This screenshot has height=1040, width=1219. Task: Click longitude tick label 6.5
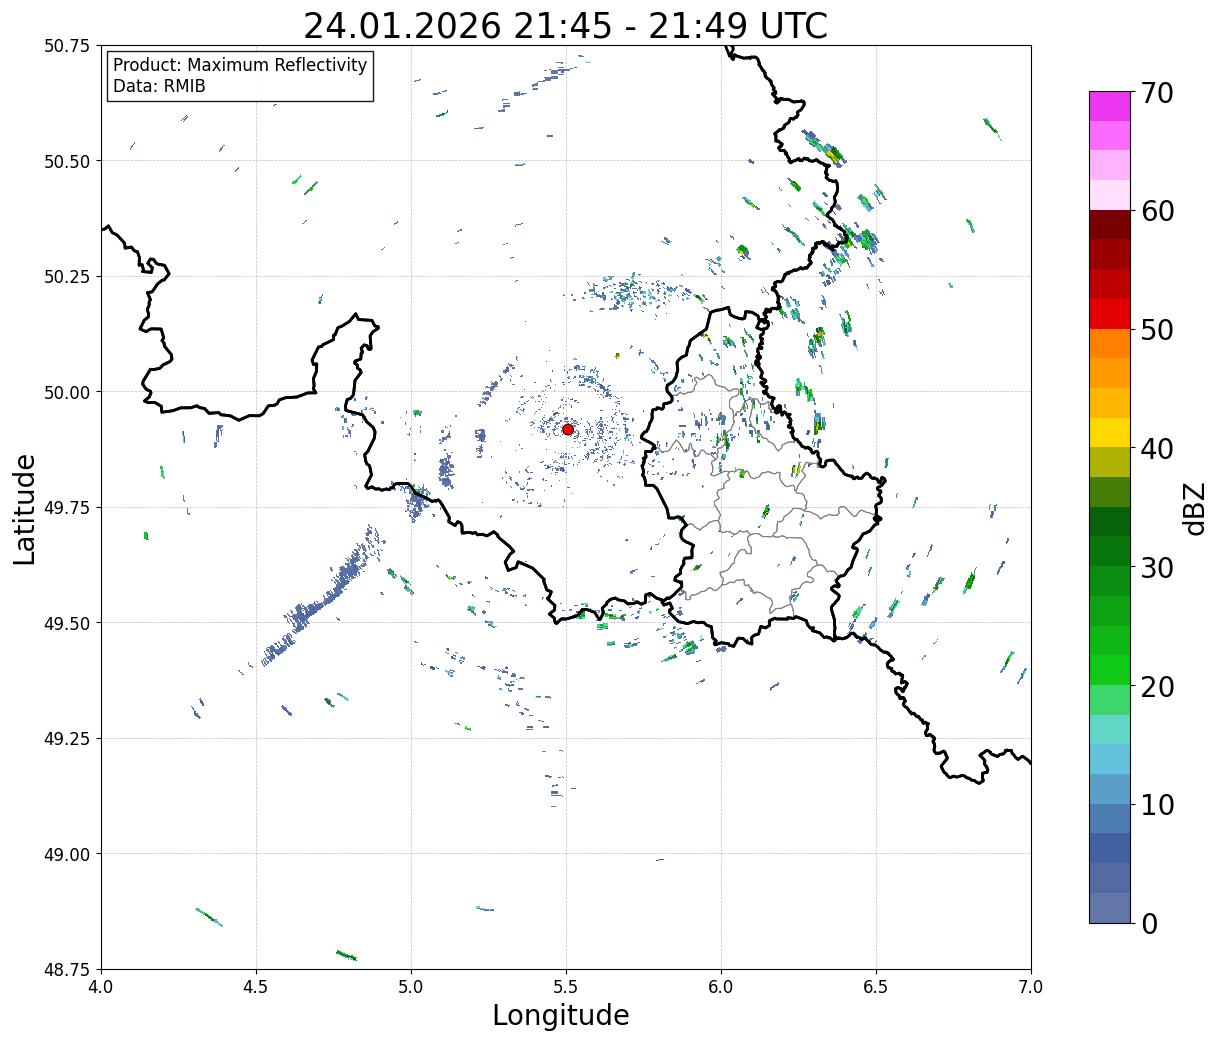(x=876, y=986)
